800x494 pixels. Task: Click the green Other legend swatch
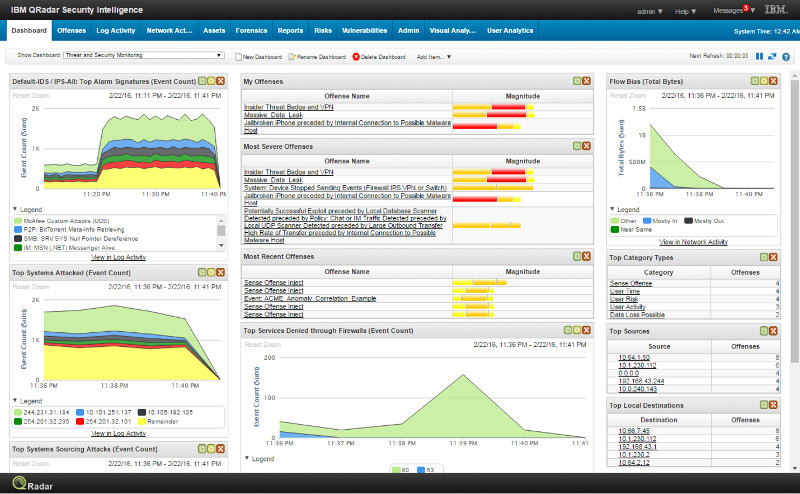(614, 220)
